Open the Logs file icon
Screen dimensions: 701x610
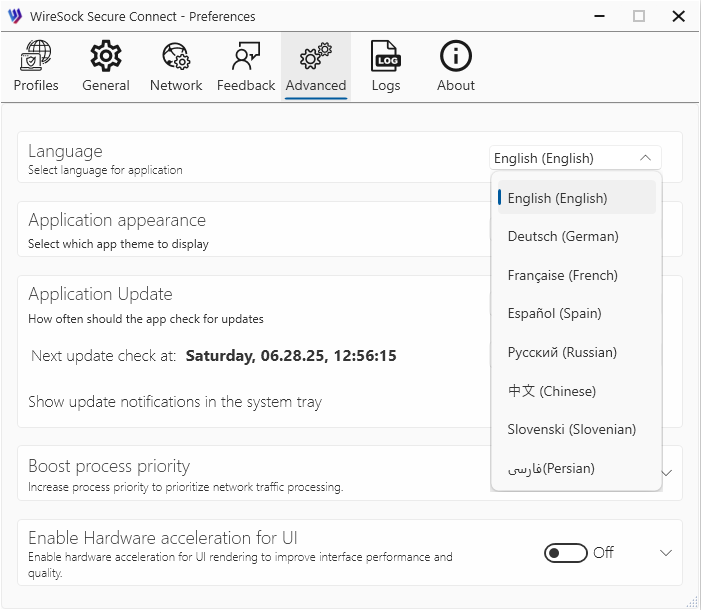[386, 56]
